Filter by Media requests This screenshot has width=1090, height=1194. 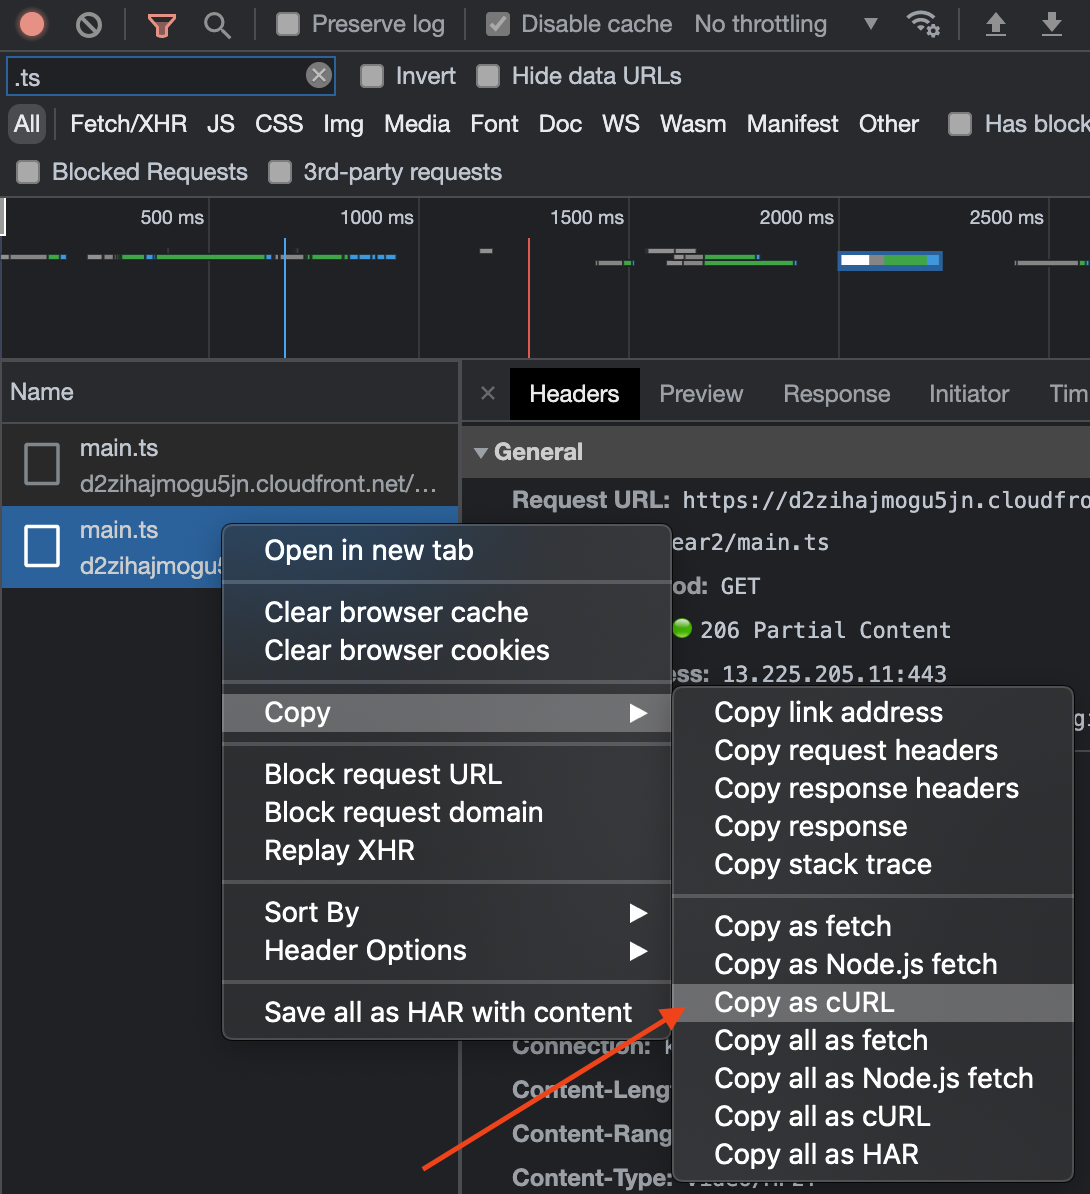tap(417, 124)
